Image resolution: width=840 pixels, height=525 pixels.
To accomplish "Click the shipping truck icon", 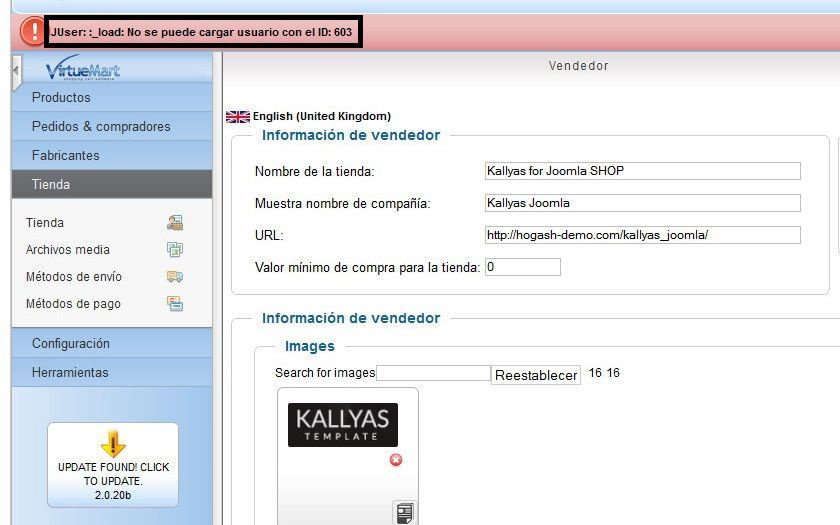I will click(175, 276).
